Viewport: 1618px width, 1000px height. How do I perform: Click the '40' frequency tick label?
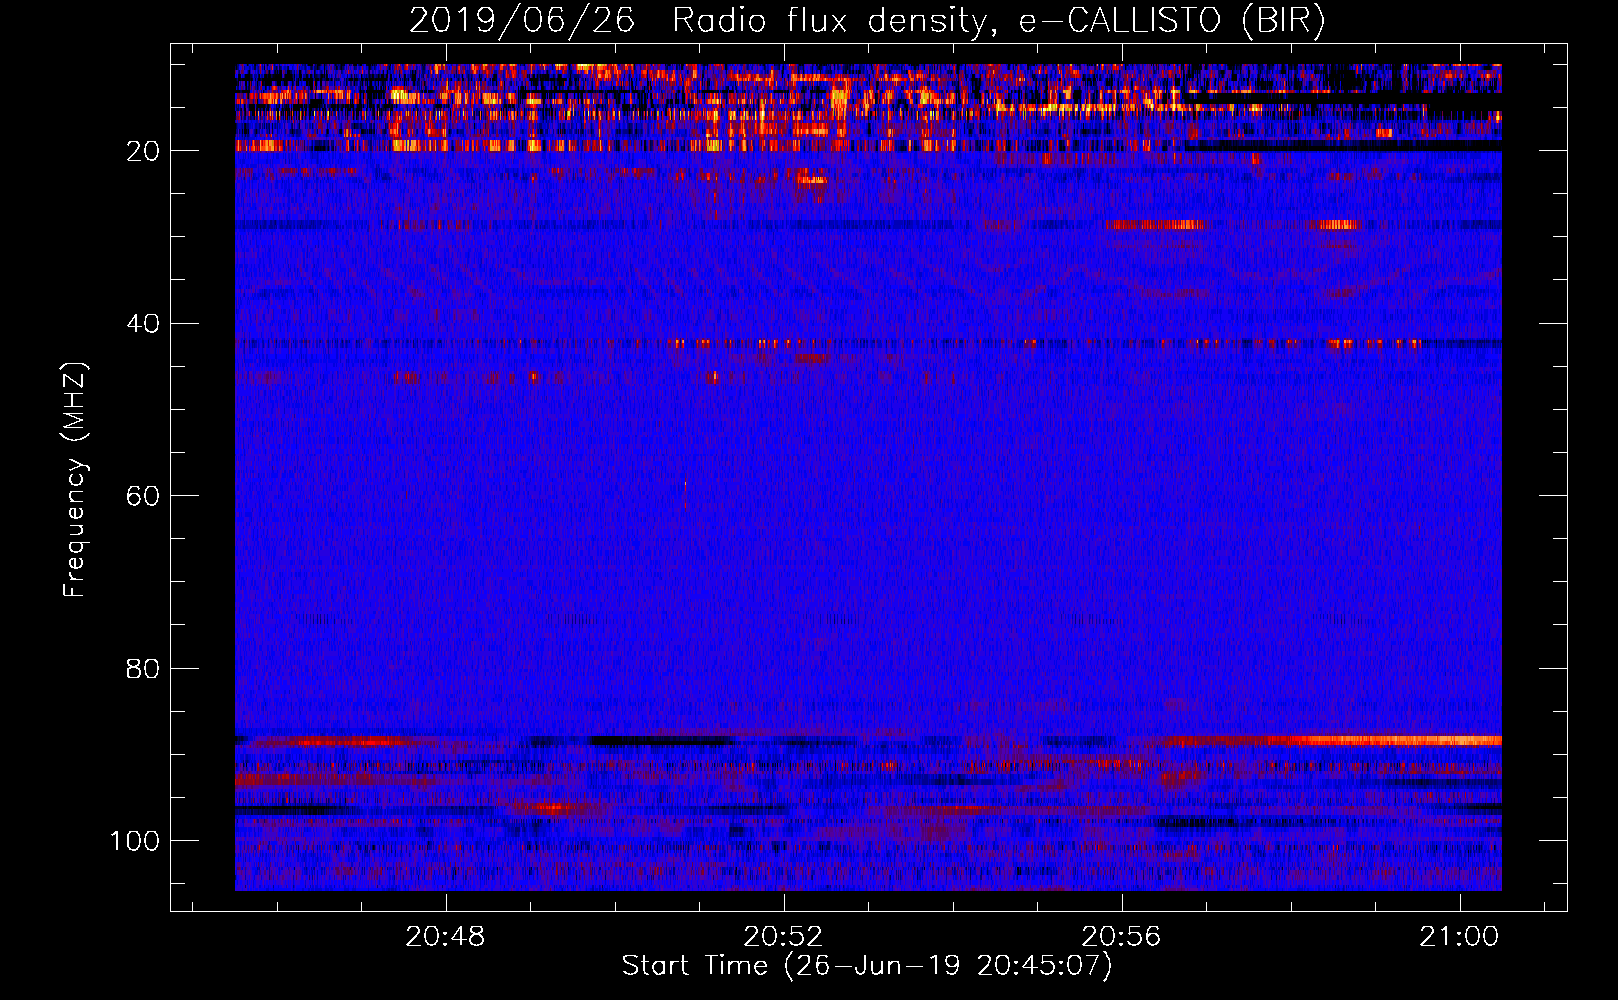click(x=144, y=324)
